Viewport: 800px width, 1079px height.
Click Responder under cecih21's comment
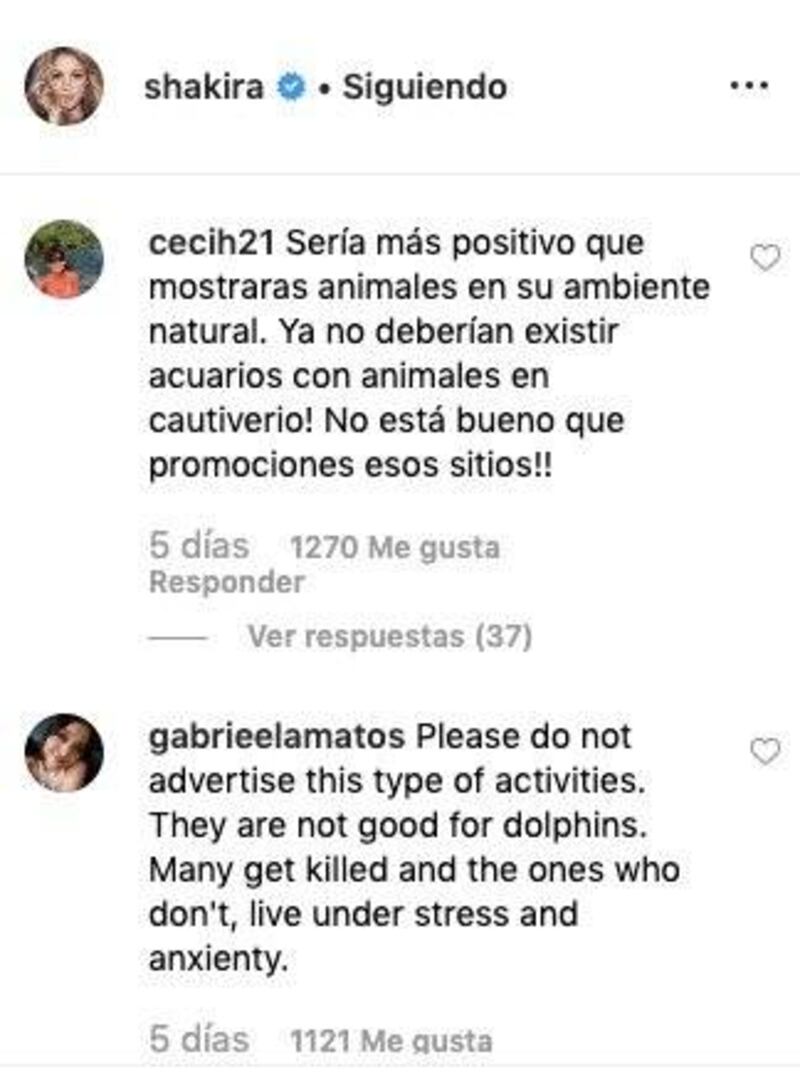(x=227, y=582)
